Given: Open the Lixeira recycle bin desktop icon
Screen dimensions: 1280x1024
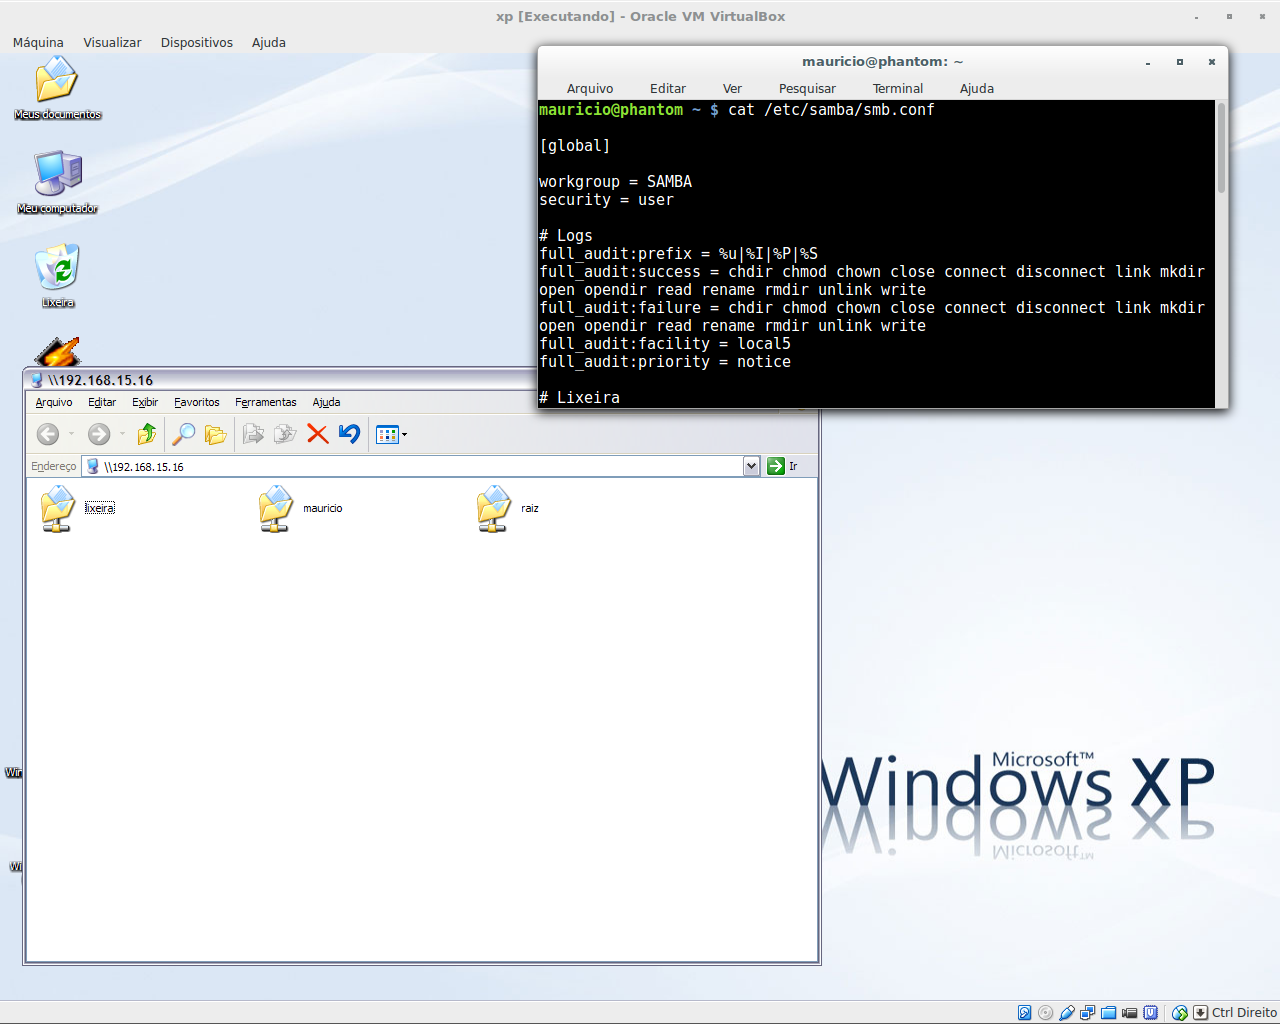Looking at the screenshot, I should pos(57,275).
